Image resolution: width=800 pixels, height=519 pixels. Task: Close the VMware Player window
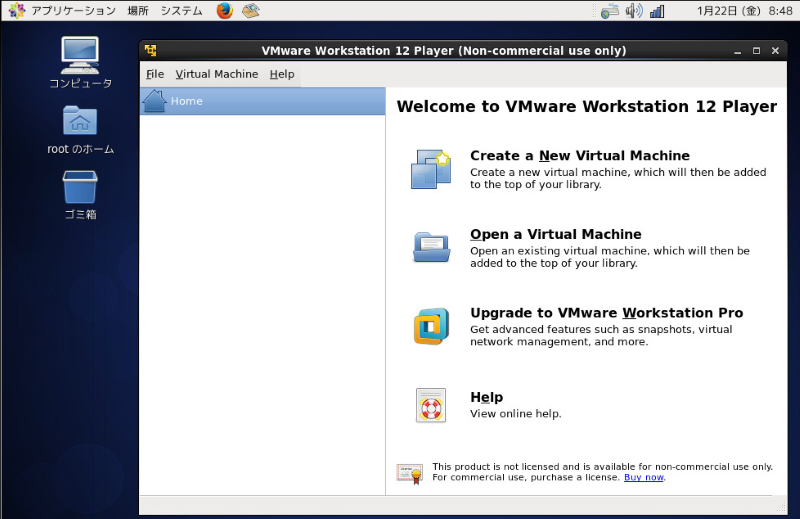[775, 51]
